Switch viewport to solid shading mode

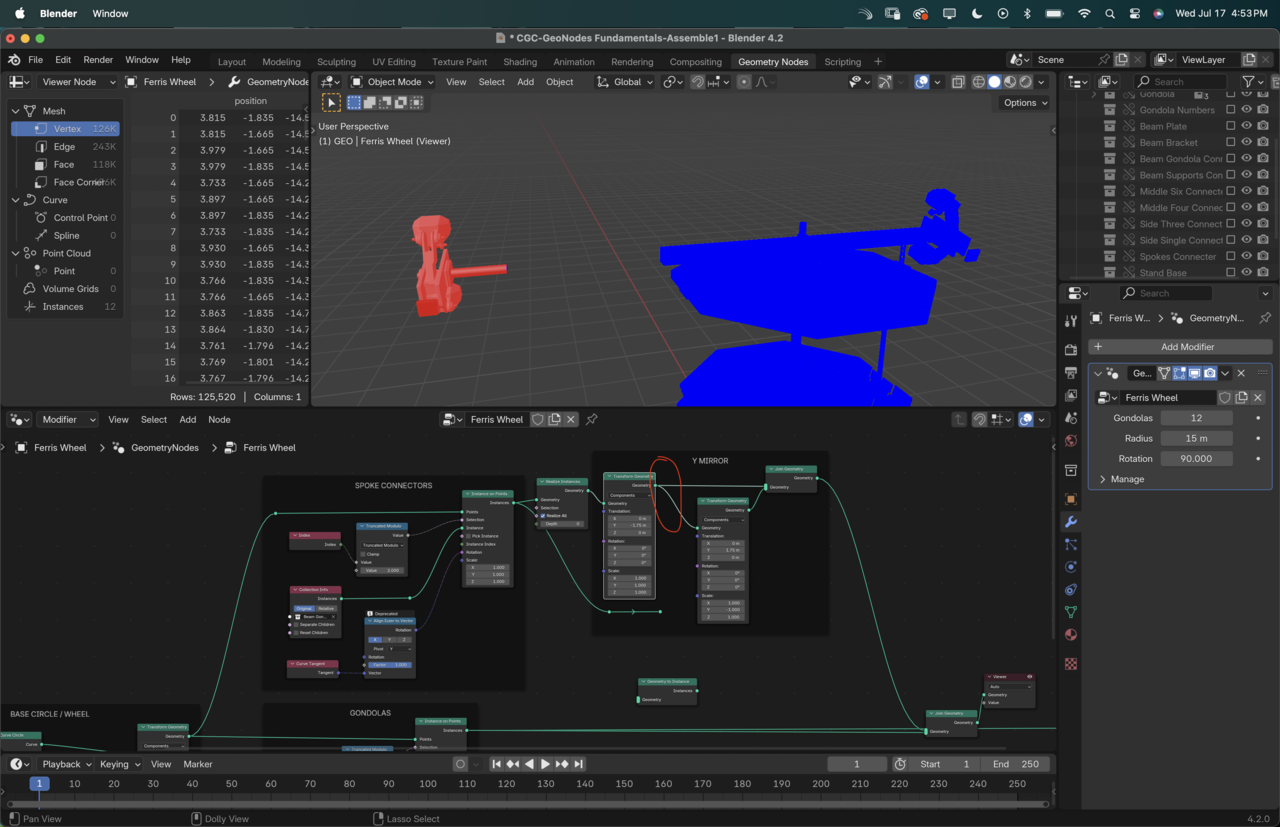pyautogui.click(x=994, y=82)
